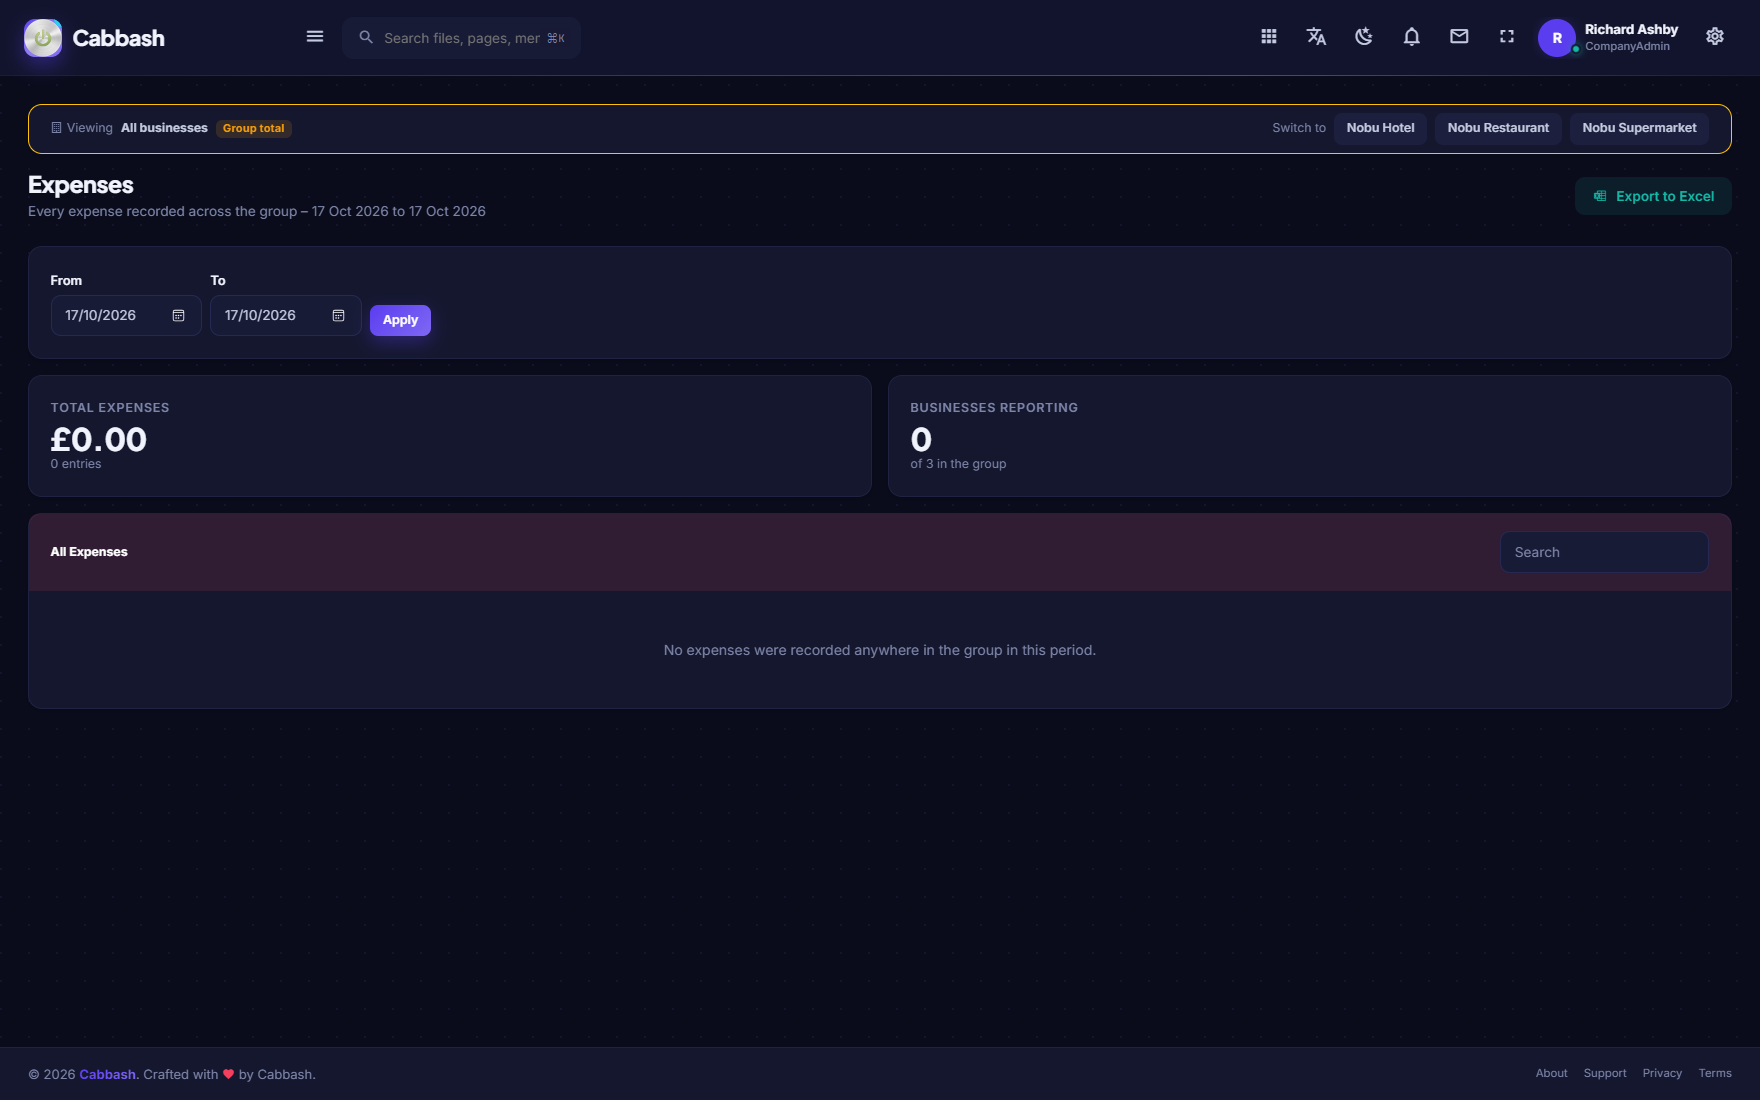Export expenses to Excel
Screen dimensions: 1760x1100
click(x=1653, y=196)
